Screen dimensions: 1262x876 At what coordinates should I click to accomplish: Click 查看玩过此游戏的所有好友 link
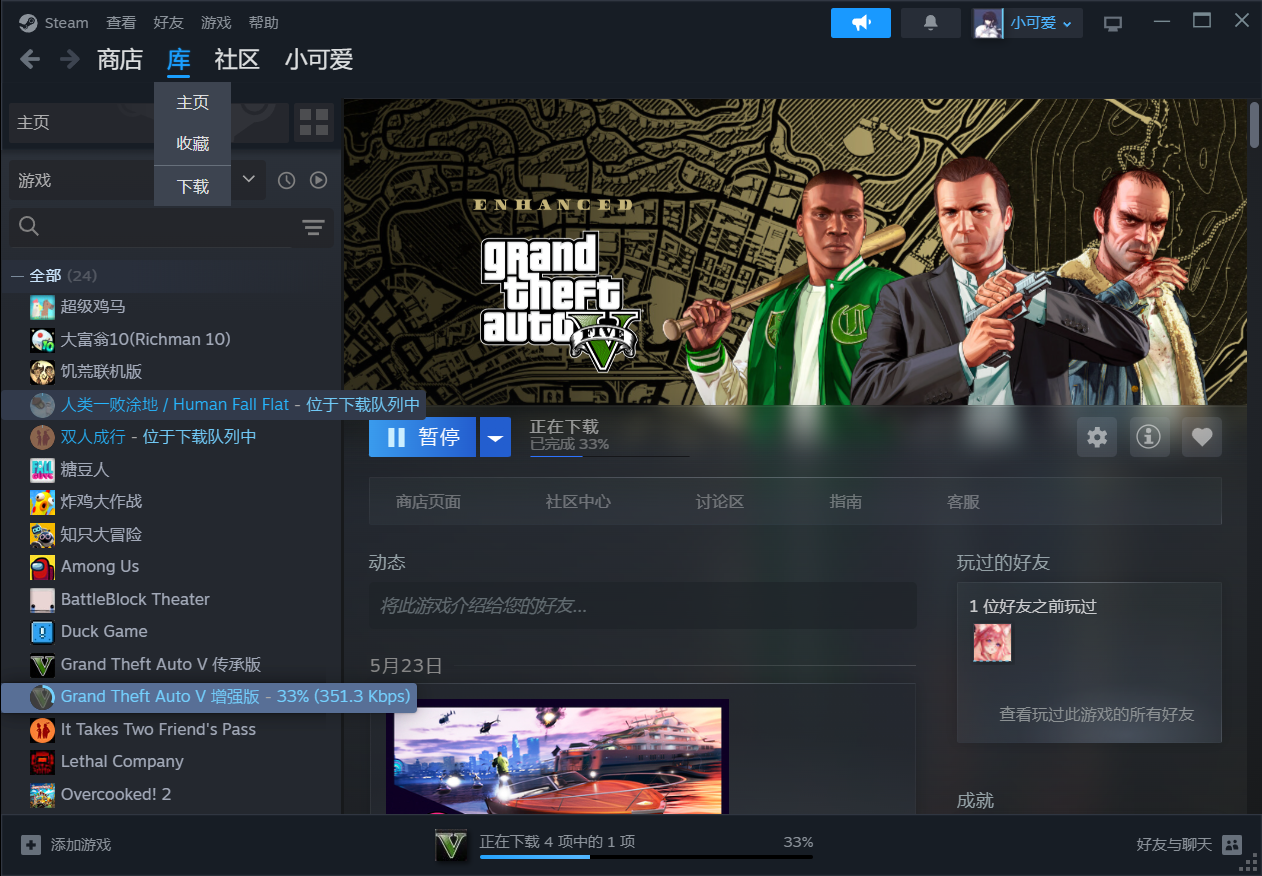pyautogui.click(x=1097, y=715)
